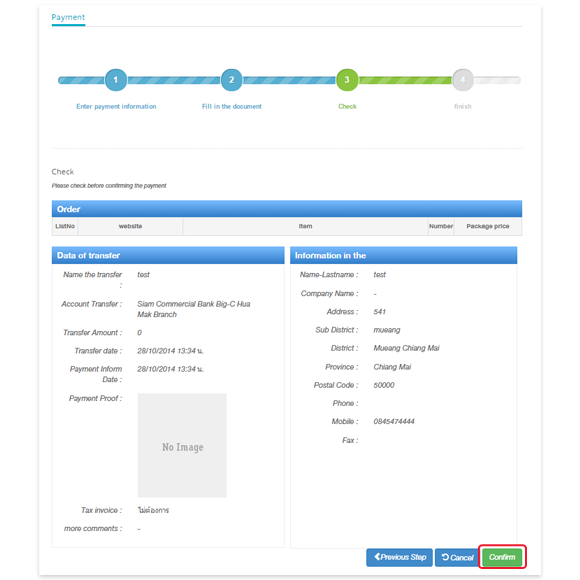
Task: Confirm the payment with Confirm button
Action: pyautogui.click(x=502, y=557)
